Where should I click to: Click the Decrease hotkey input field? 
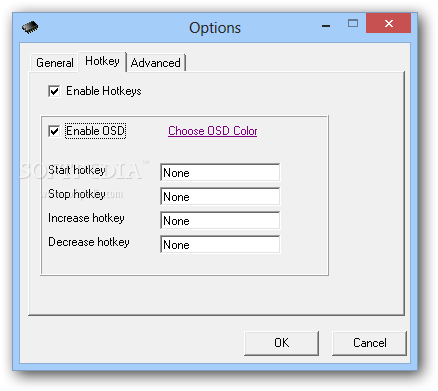point(220,244)
